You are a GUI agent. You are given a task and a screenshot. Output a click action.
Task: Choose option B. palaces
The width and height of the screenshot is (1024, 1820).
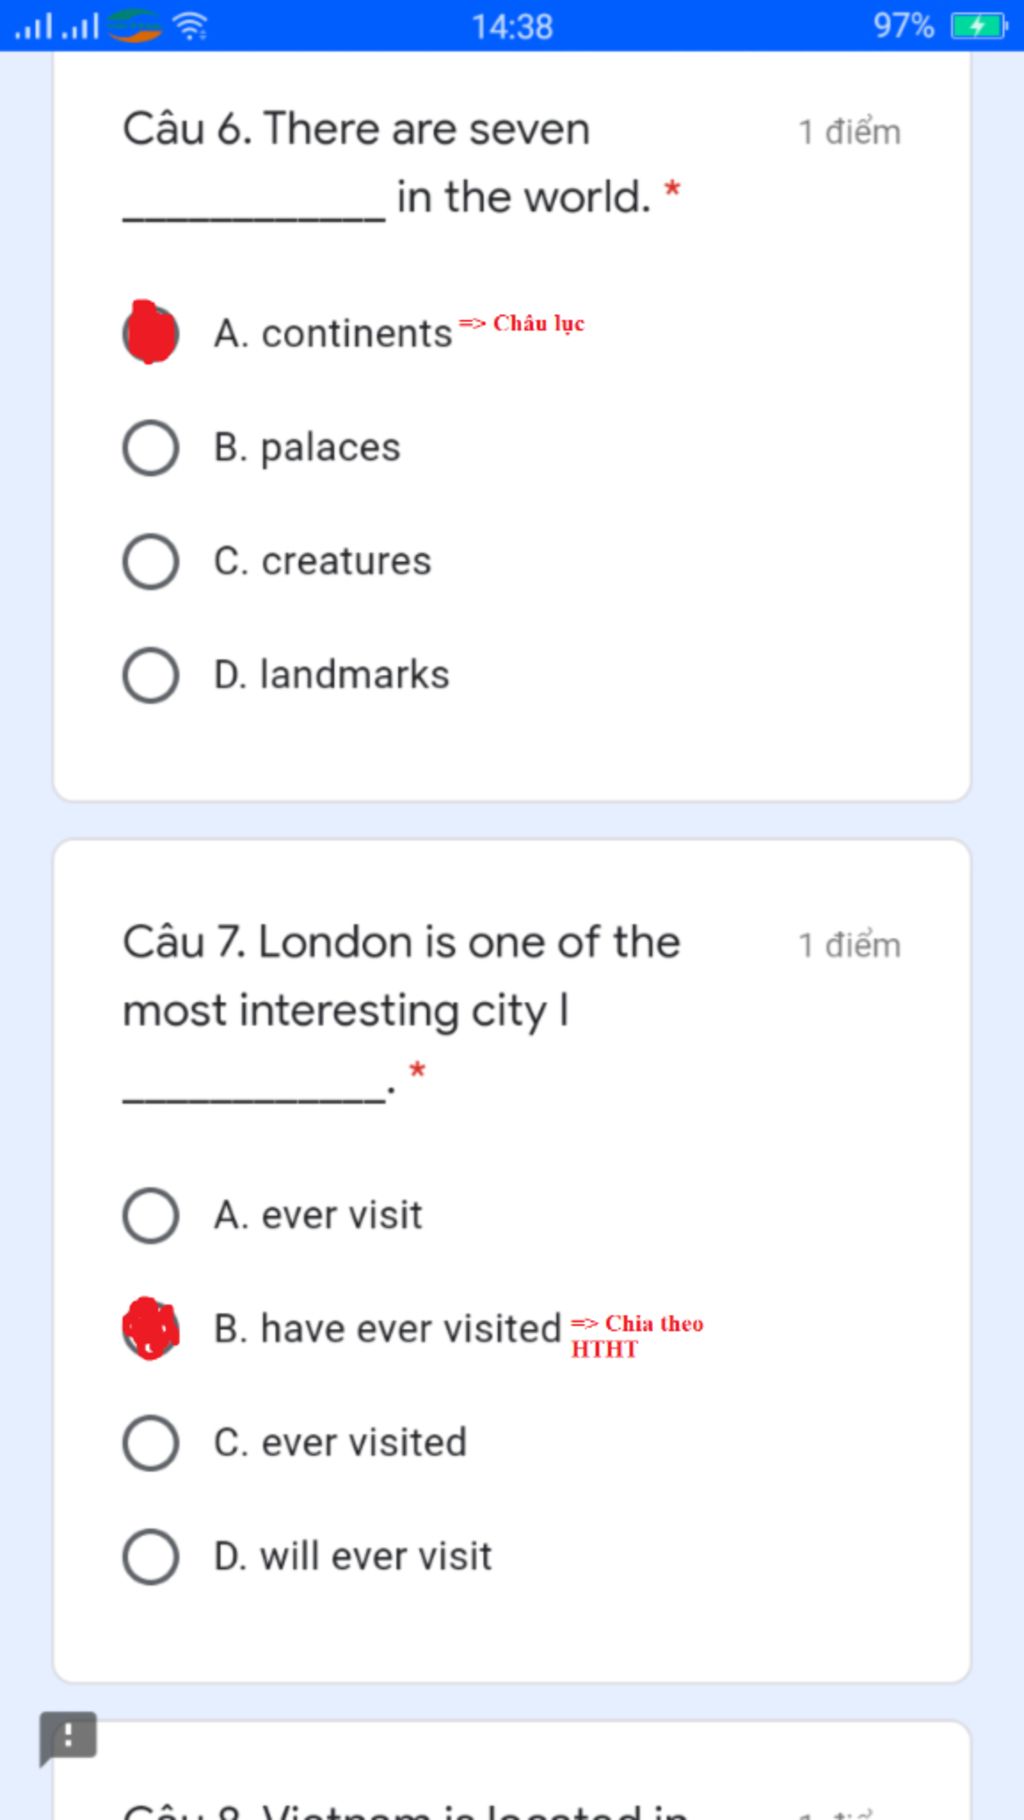click(x=151, y=448)
